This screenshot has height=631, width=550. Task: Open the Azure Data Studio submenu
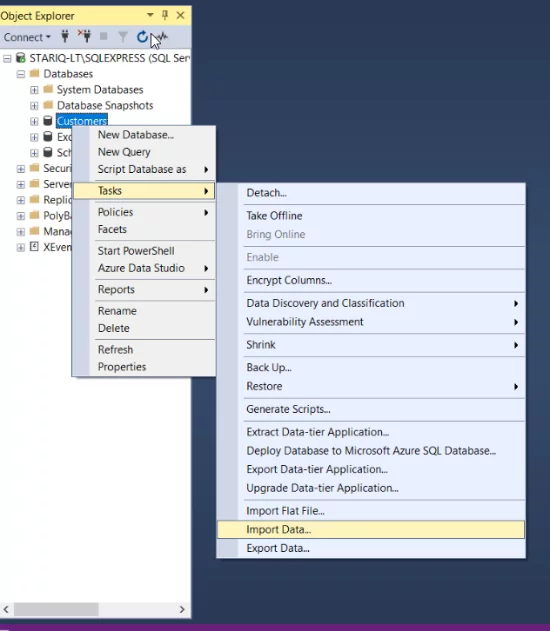[144, 268]
